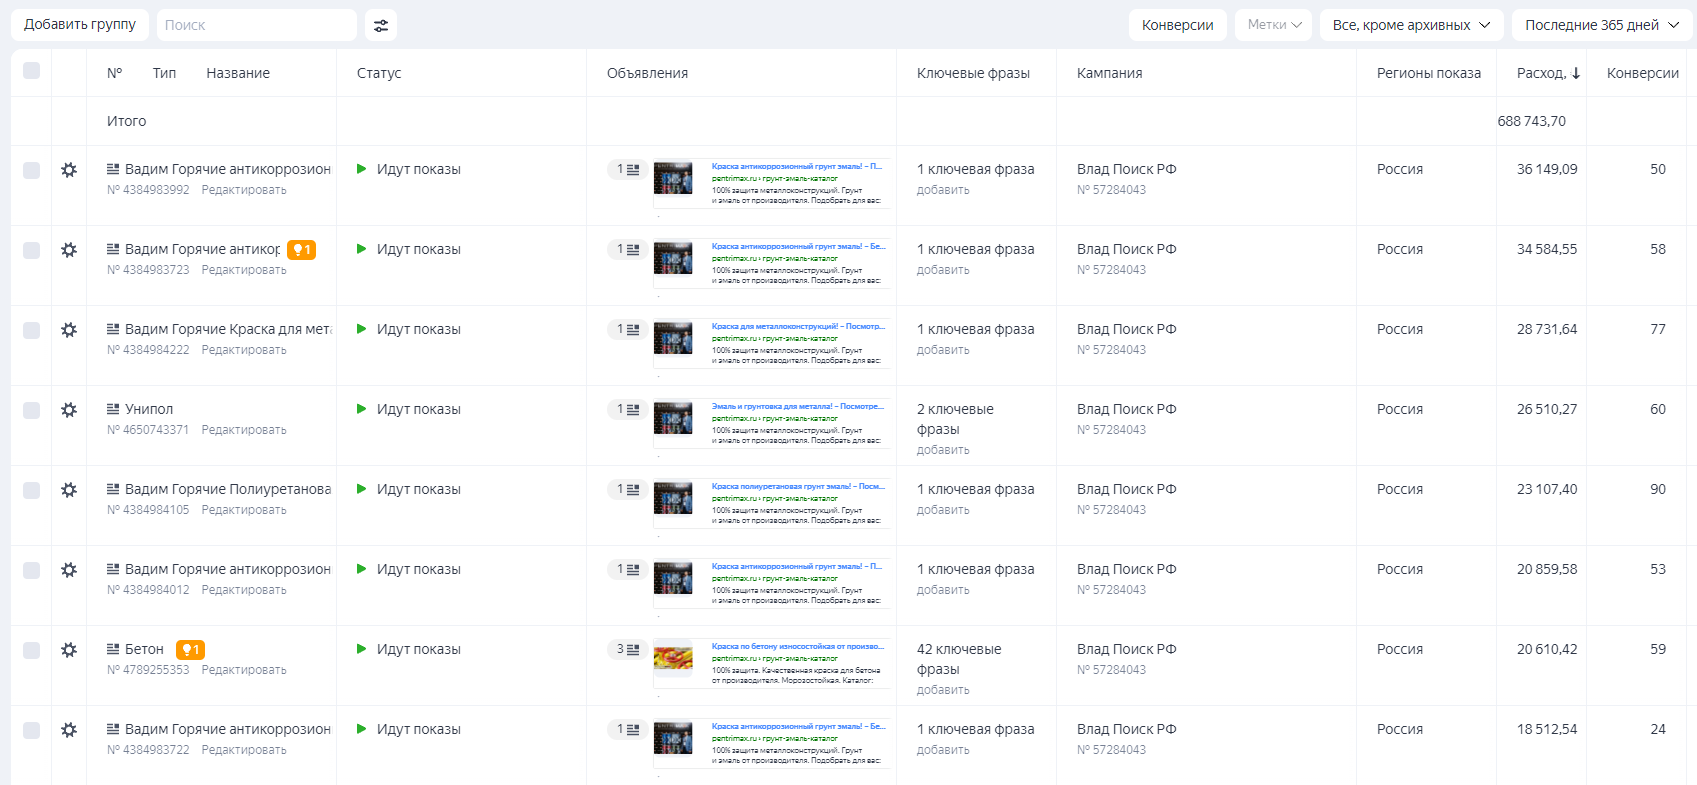Click the sort arrow in the Расход column
This screenshot has width=1697, height=785.
(1576, 73)
